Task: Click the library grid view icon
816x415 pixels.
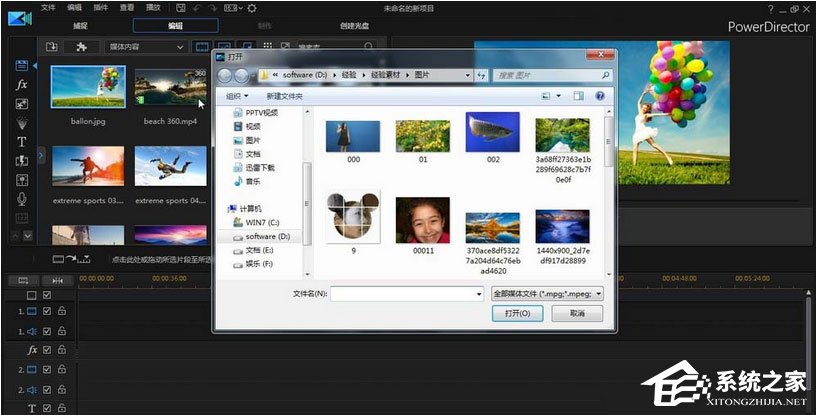Action: coord(267,46)
